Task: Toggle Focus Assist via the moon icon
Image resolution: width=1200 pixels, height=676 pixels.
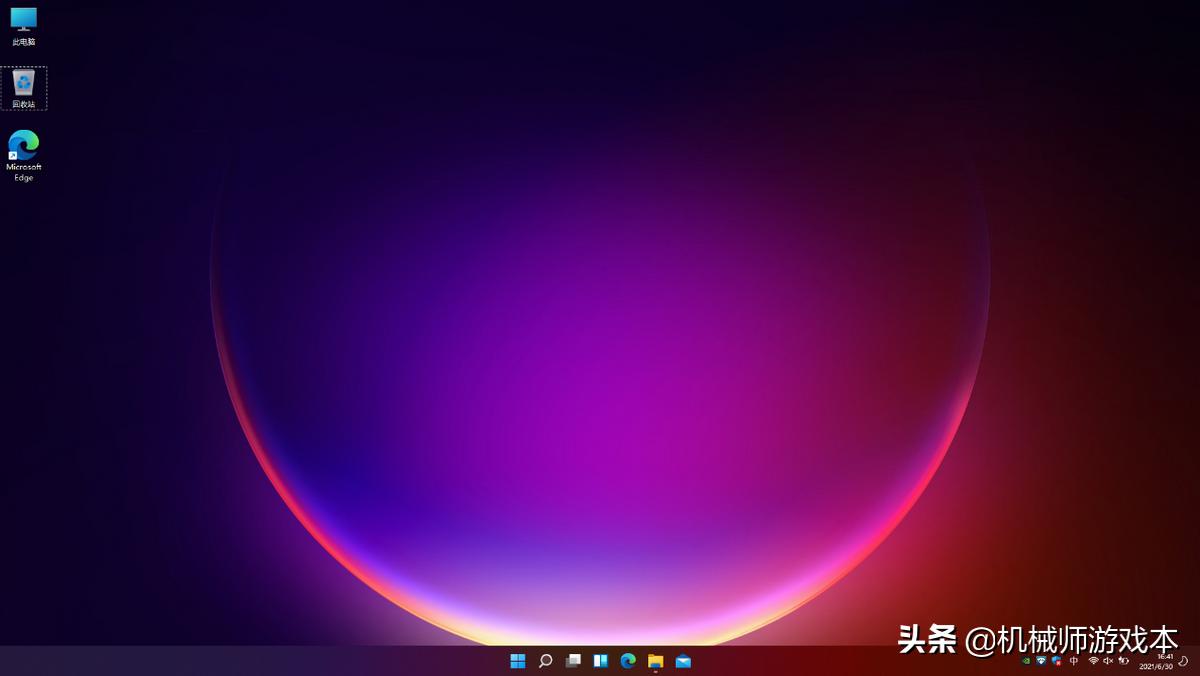Action: coord(1185,661)
